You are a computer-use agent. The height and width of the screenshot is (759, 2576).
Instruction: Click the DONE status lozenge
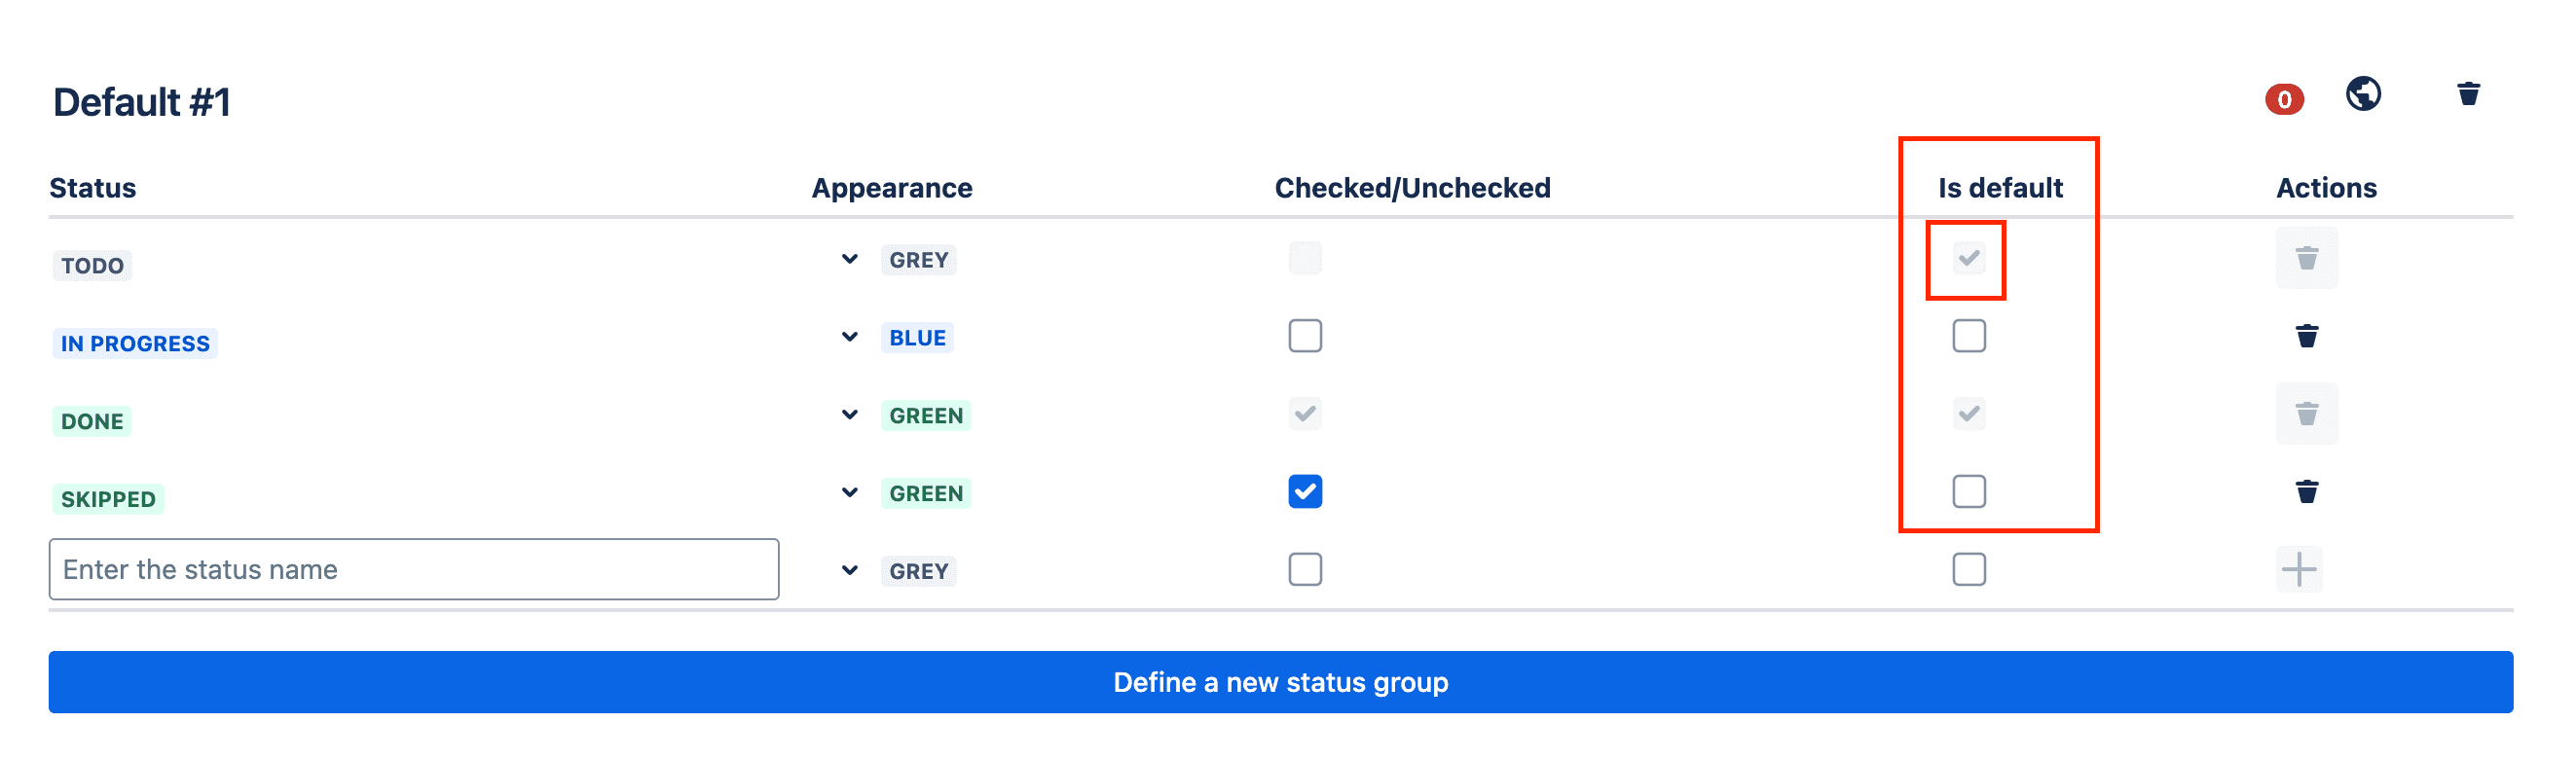click(x=92, y=421)
